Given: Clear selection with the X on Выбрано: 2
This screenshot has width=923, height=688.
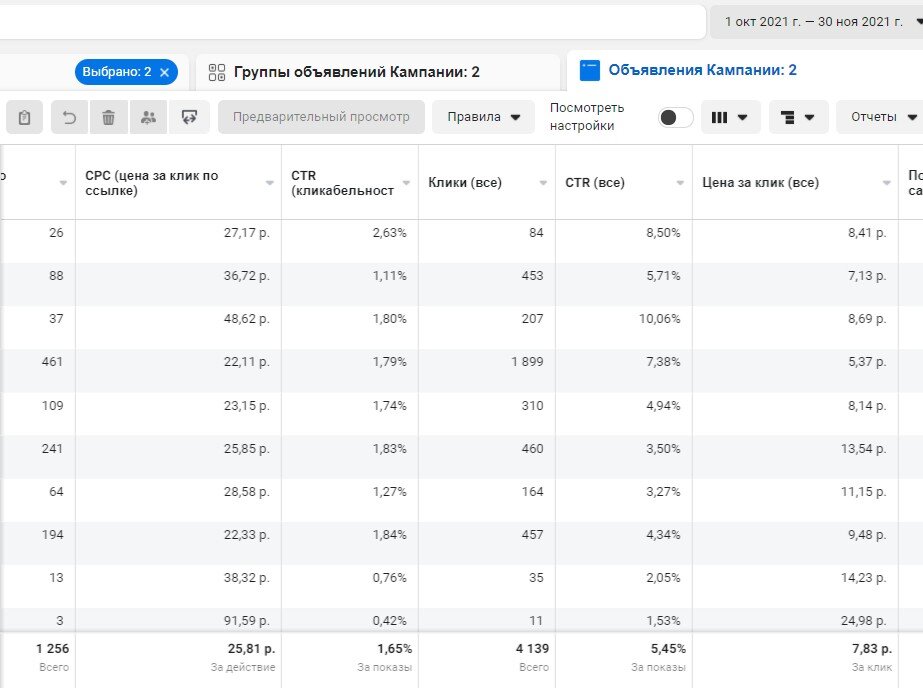Looking at the screenshot, I should click(165, 72).
